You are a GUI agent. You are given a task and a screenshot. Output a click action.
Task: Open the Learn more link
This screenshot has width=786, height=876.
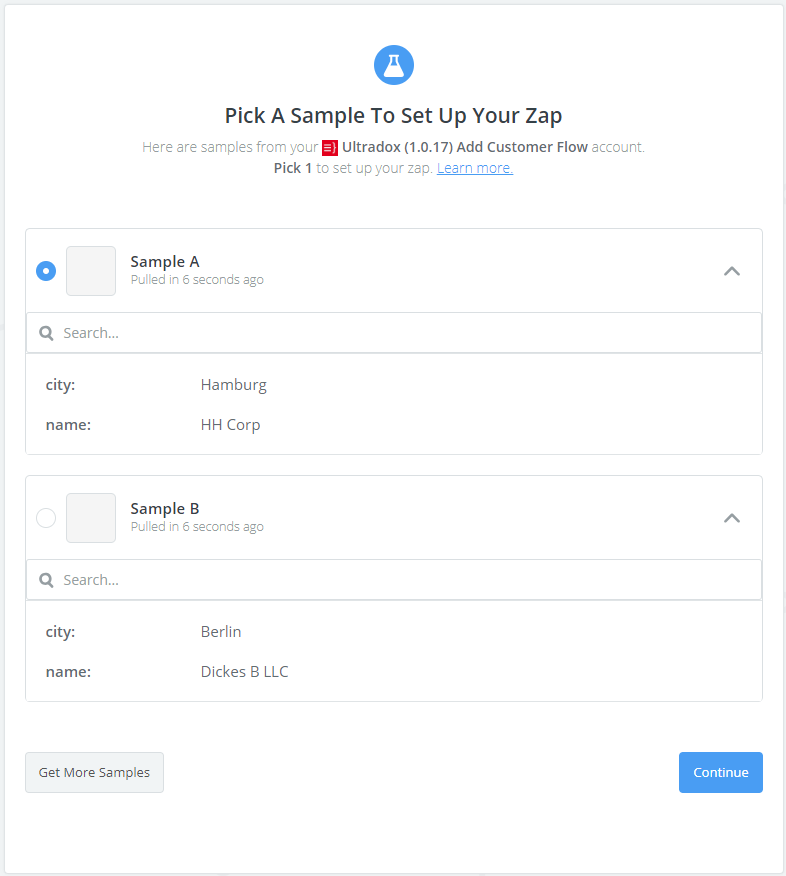click(475, 168)
